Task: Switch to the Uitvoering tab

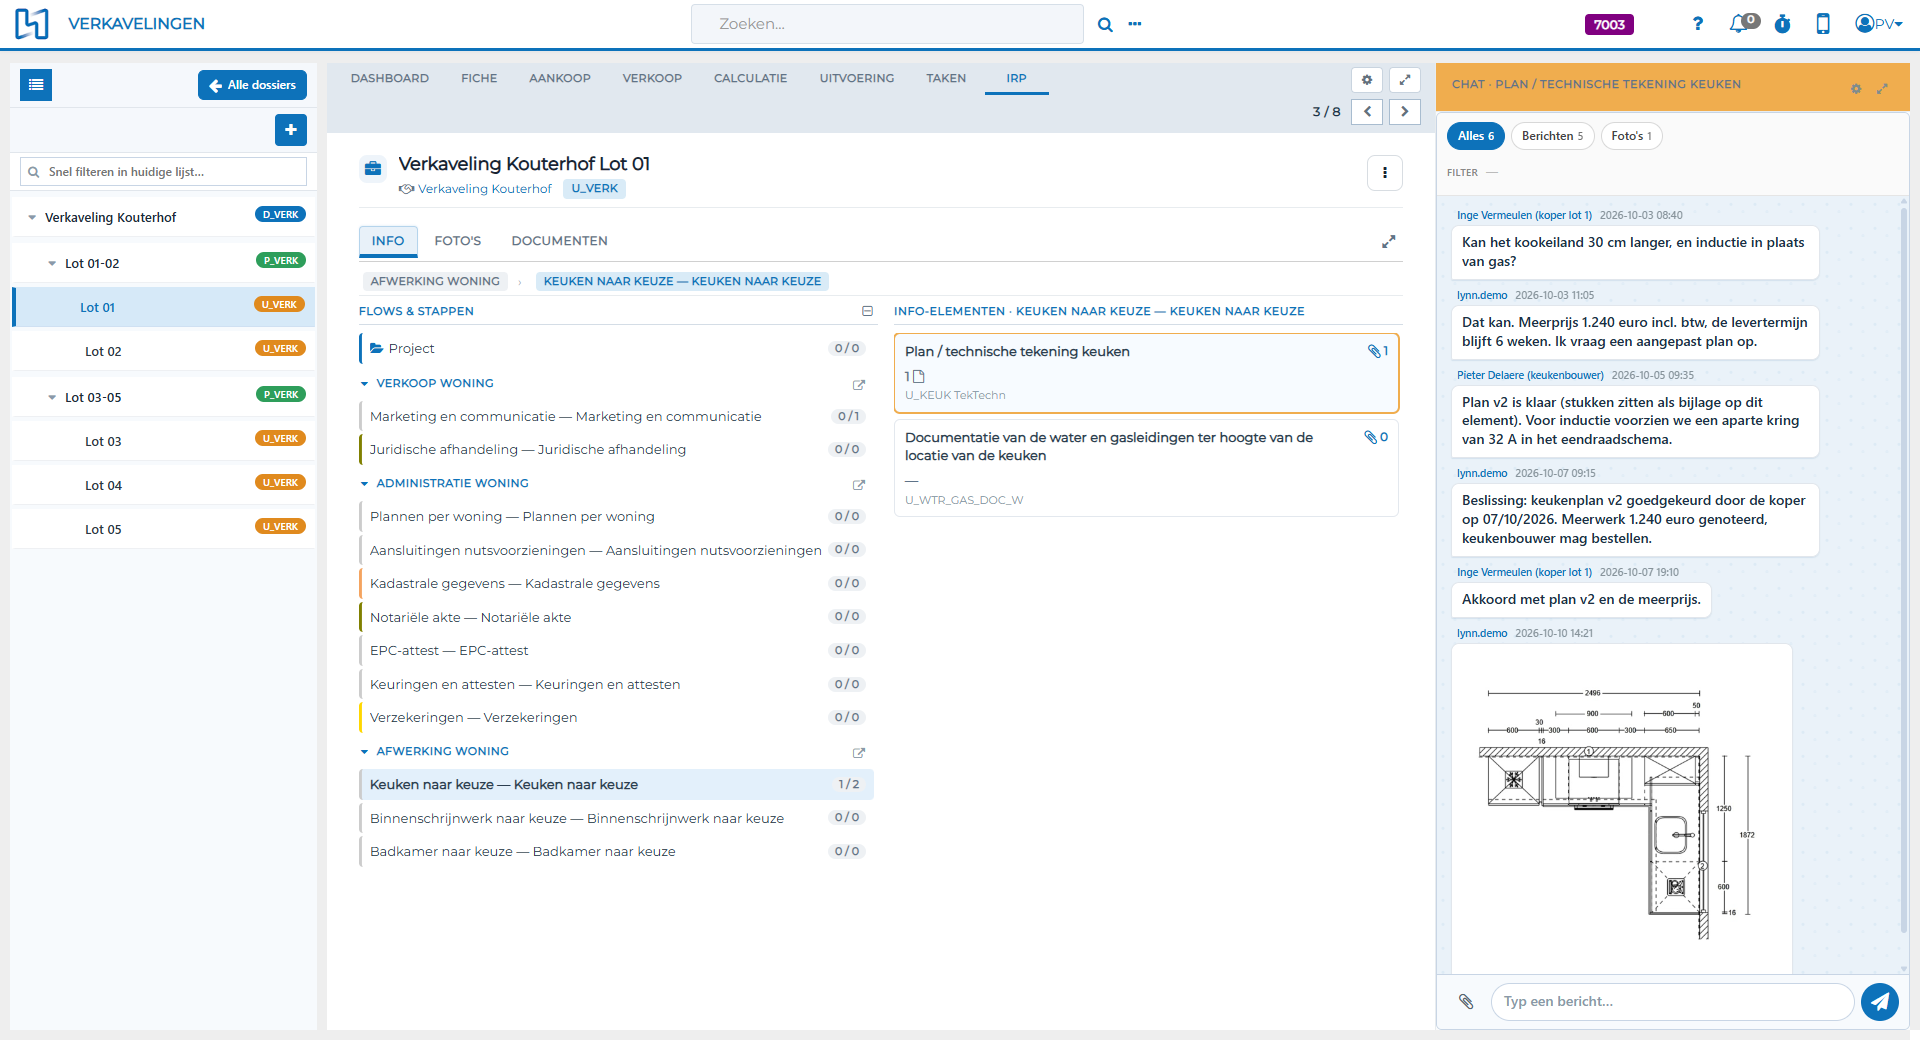Action: (x=857, y=78)
